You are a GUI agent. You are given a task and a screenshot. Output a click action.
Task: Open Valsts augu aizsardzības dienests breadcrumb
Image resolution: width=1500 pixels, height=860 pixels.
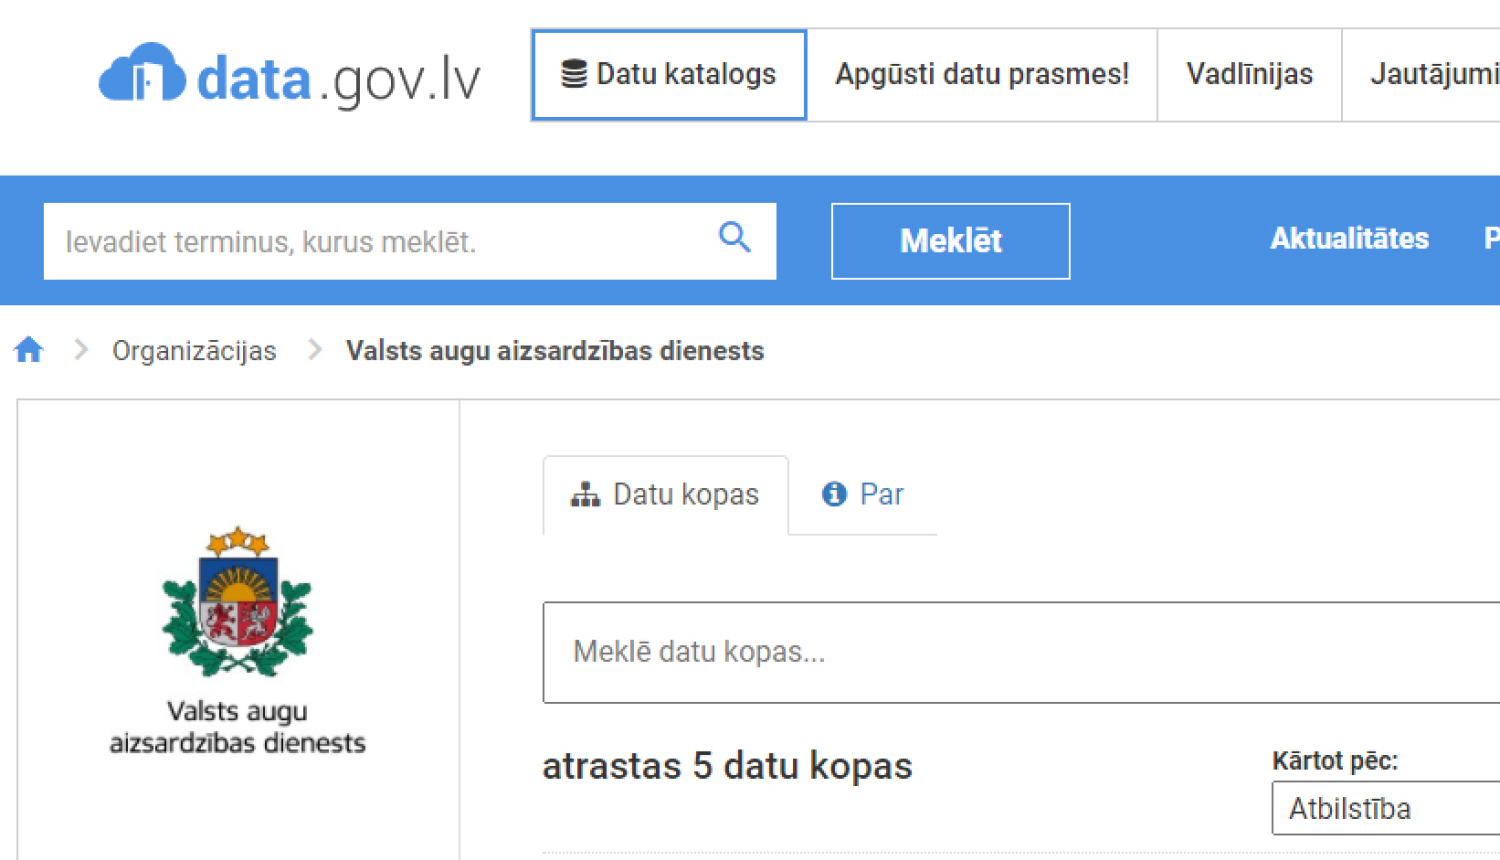[555, 351]
